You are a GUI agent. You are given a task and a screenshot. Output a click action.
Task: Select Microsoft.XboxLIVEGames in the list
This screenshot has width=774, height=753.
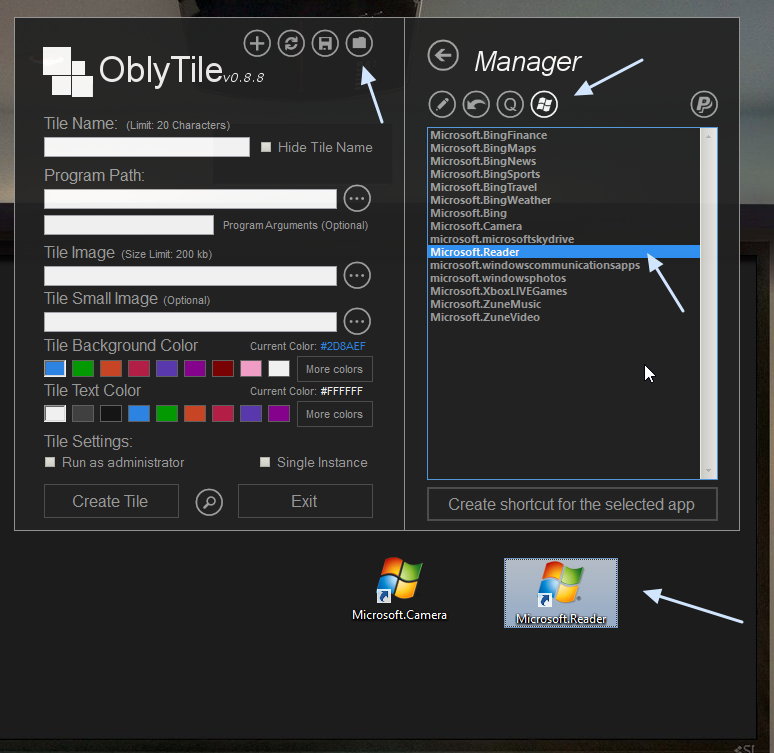tap(564, 291)
